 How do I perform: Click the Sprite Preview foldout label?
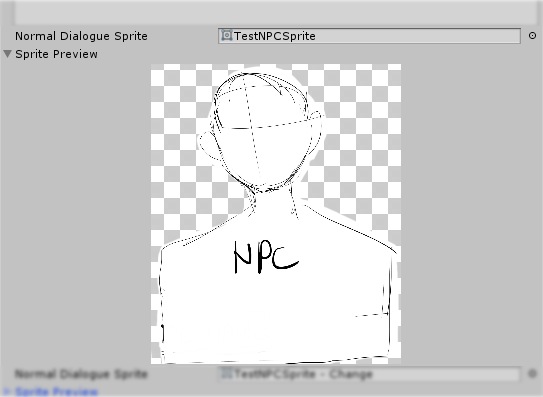56,54
